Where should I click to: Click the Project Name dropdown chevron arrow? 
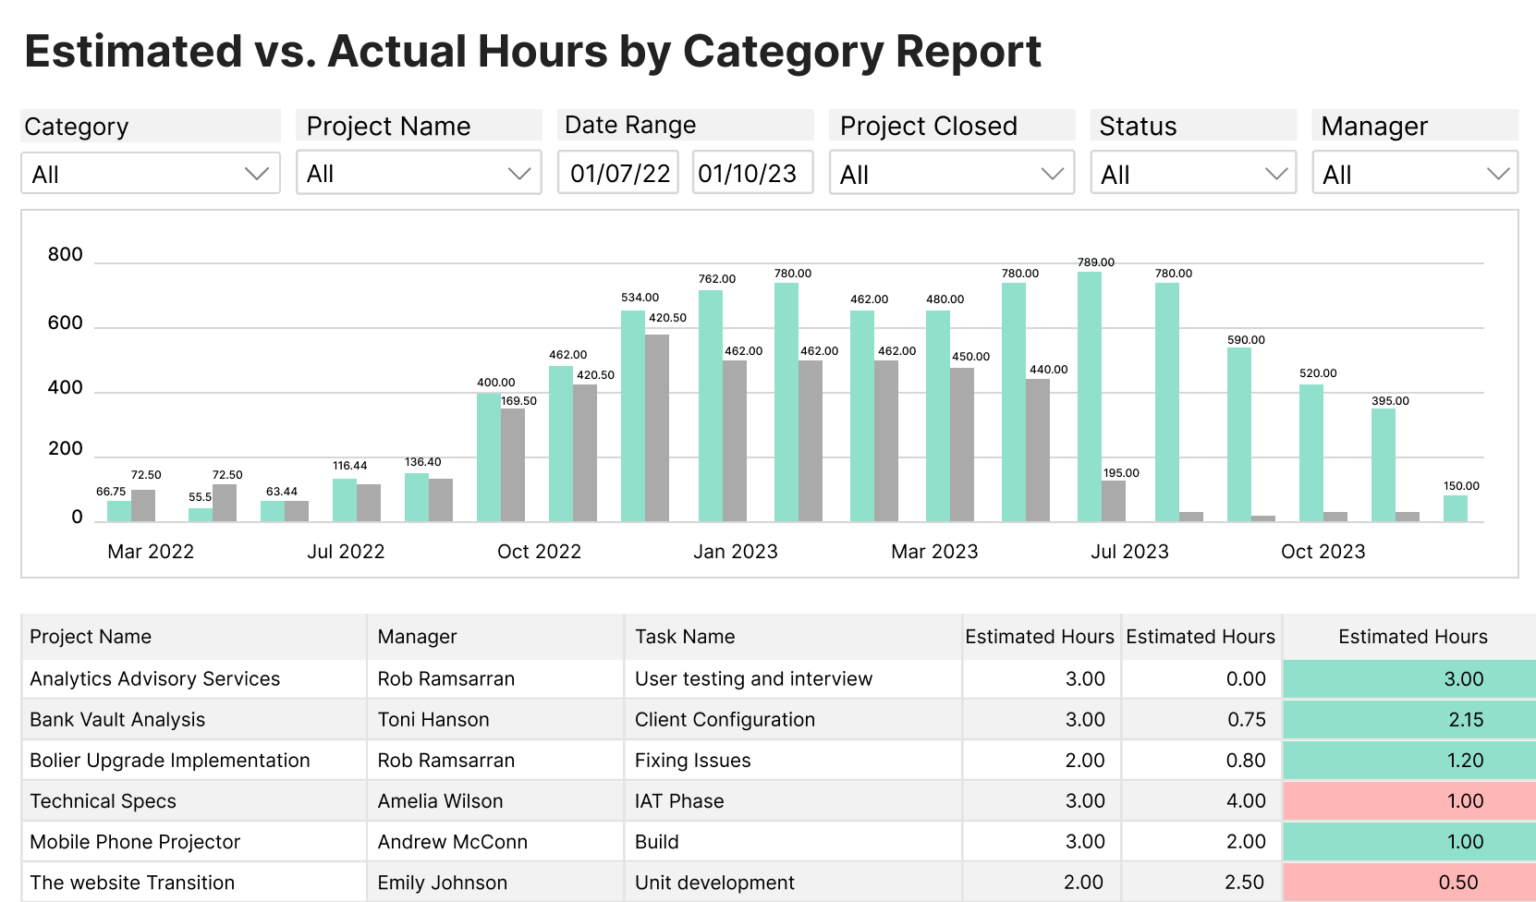pyautogui.click(x=519, y=173)
